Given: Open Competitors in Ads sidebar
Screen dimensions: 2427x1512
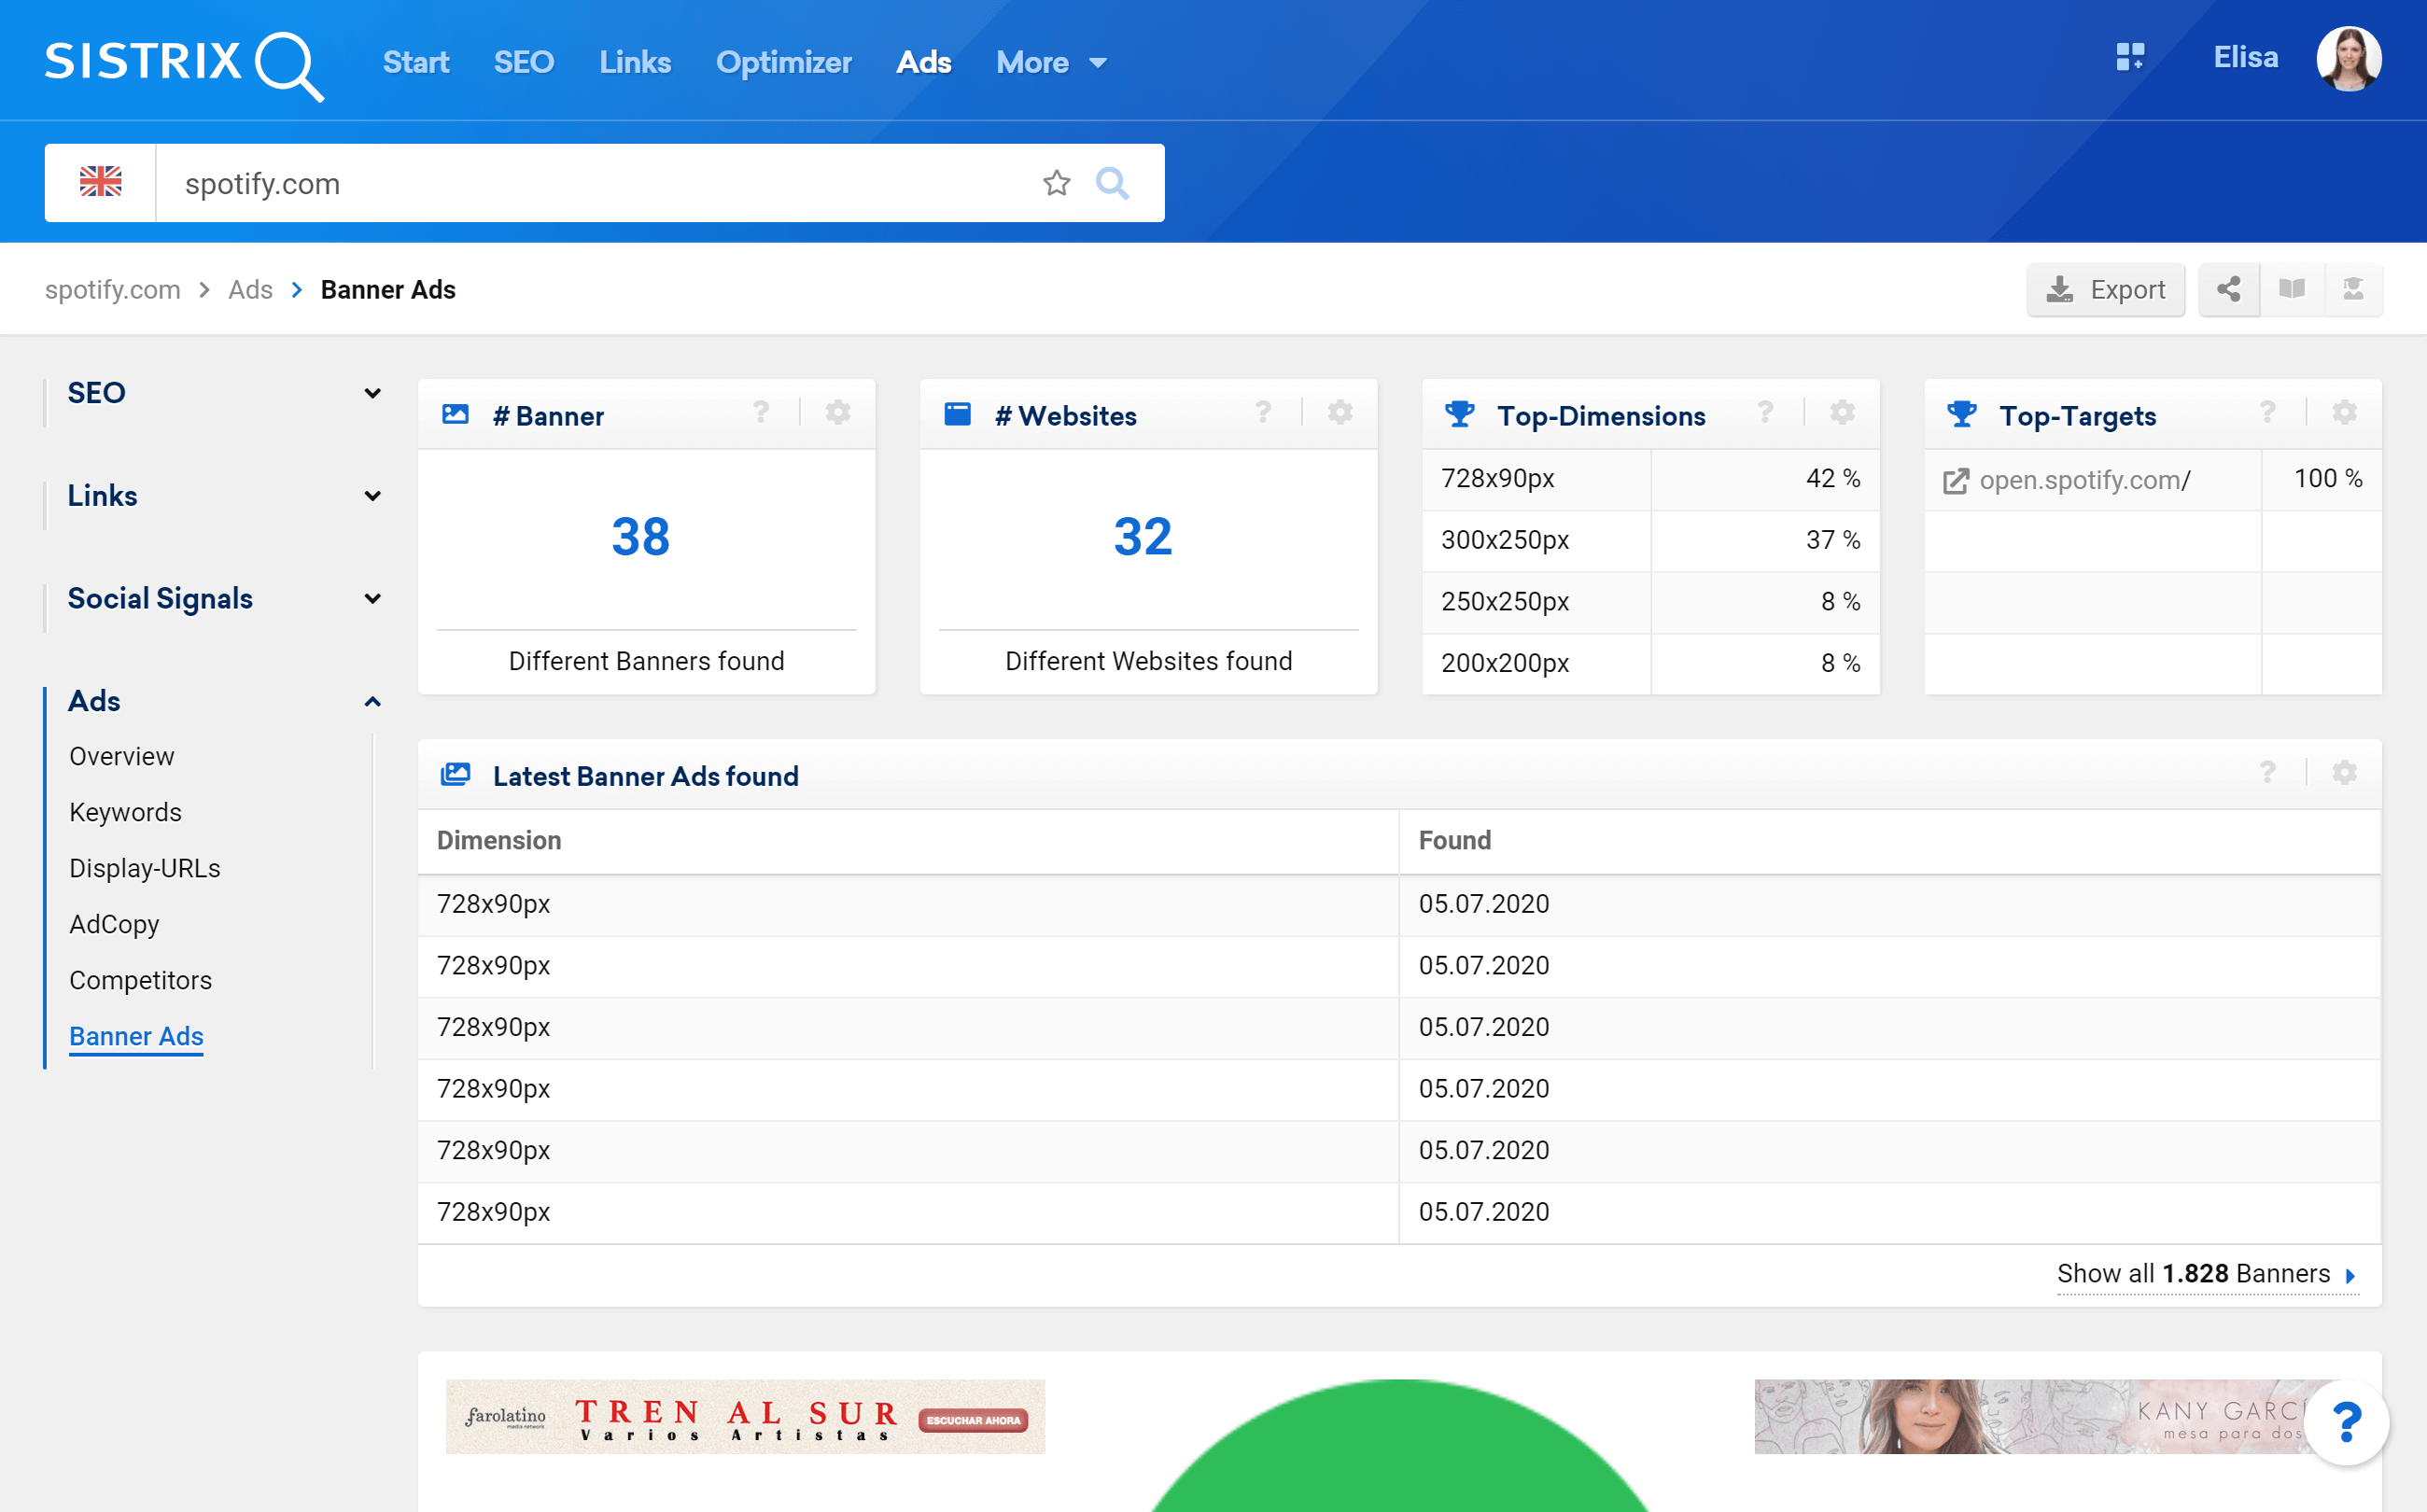Looking at the screenshot, I should (x=140, y=980).
